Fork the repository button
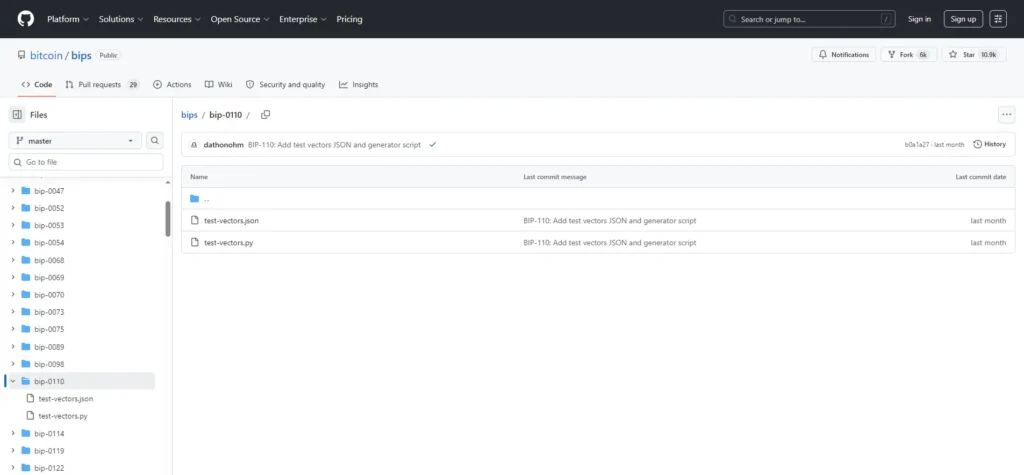 908,55
